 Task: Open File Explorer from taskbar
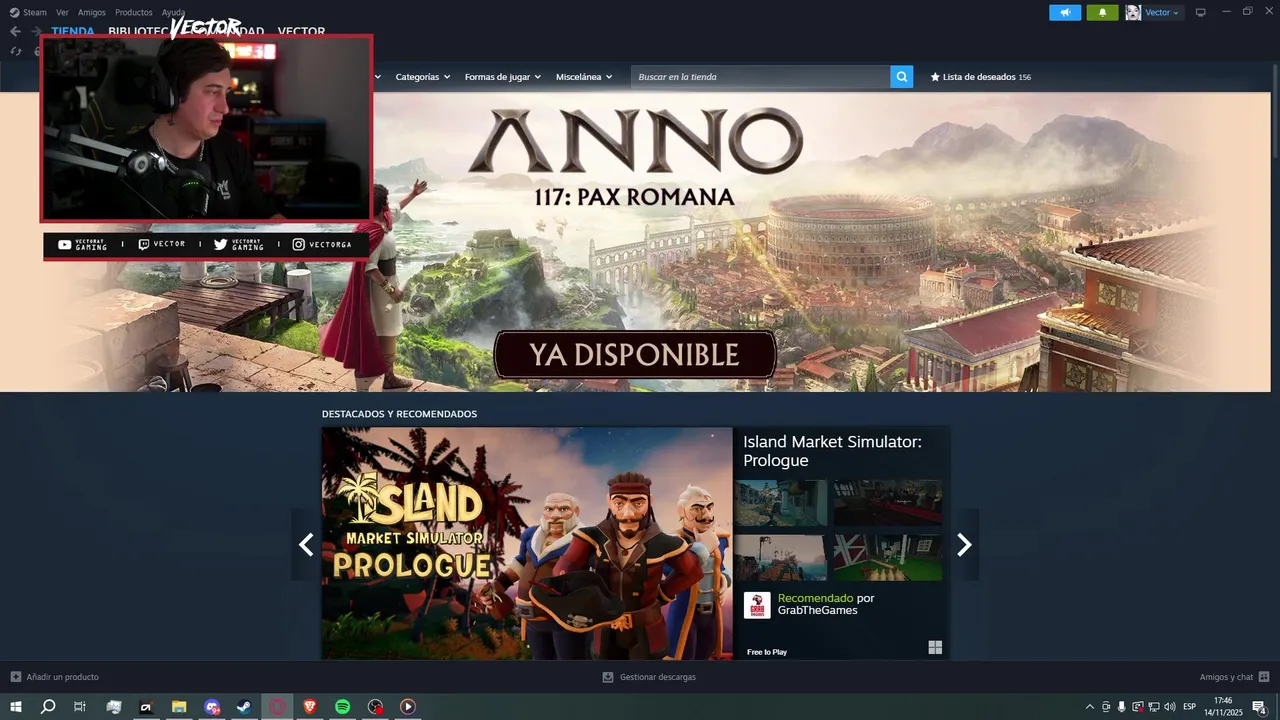click(x=179, y=707)
